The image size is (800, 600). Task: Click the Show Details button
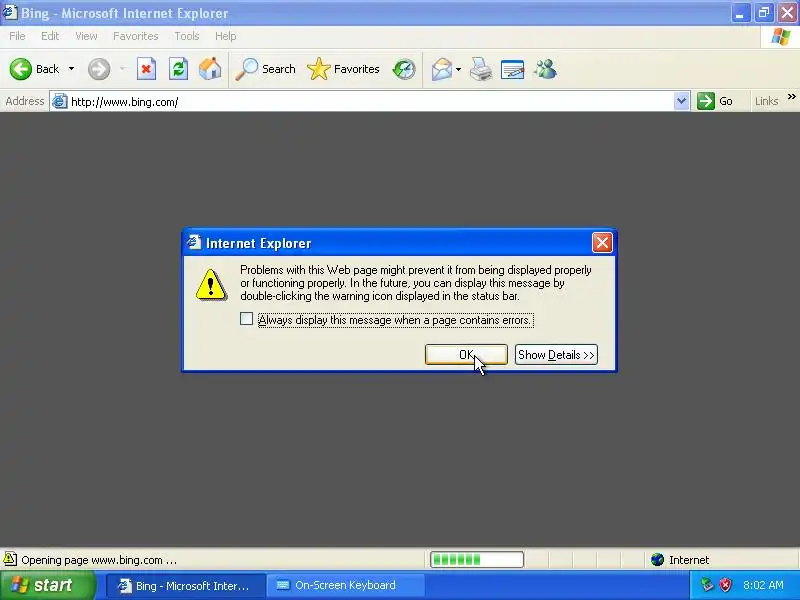tap(556, 355)
